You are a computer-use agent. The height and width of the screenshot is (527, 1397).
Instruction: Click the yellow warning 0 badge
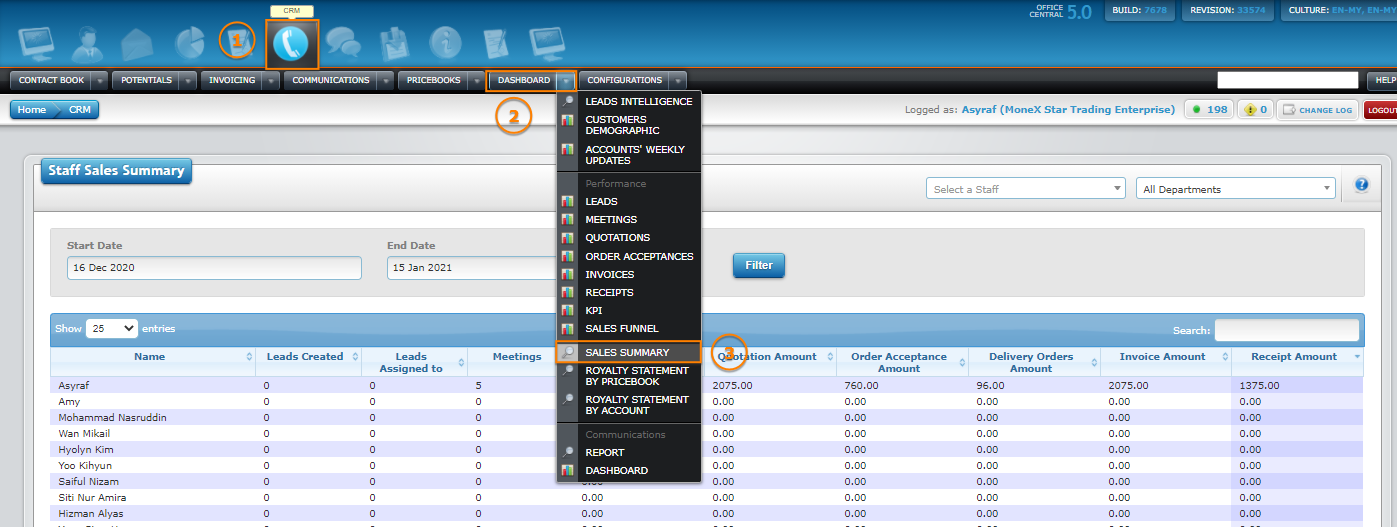(1255, 110)
